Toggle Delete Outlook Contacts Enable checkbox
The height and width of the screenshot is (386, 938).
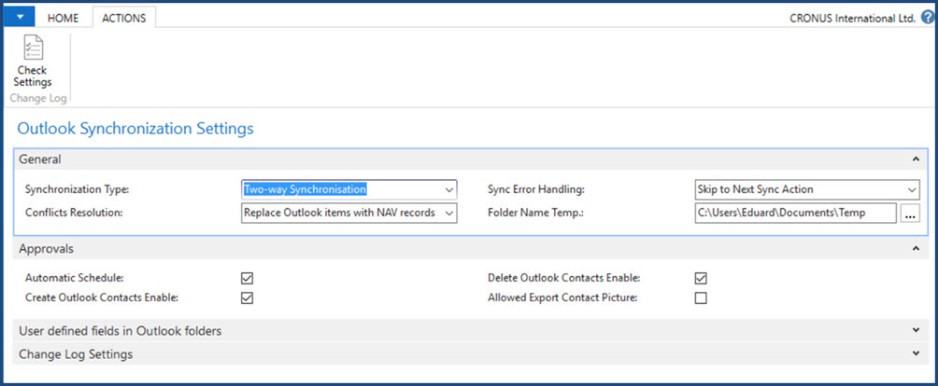pyautogui.click(x=701, y=278)
